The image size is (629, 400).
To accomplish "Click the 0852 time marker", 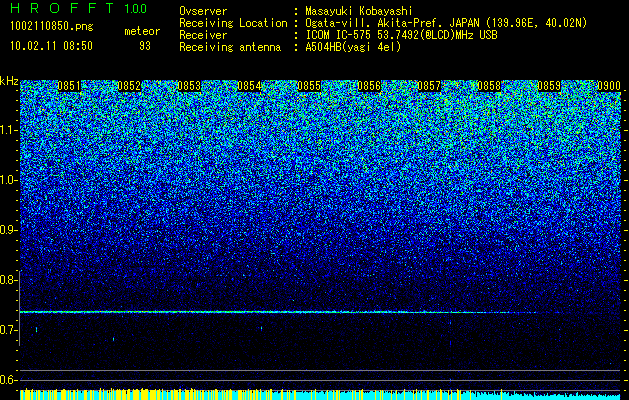I will point(129,86).
